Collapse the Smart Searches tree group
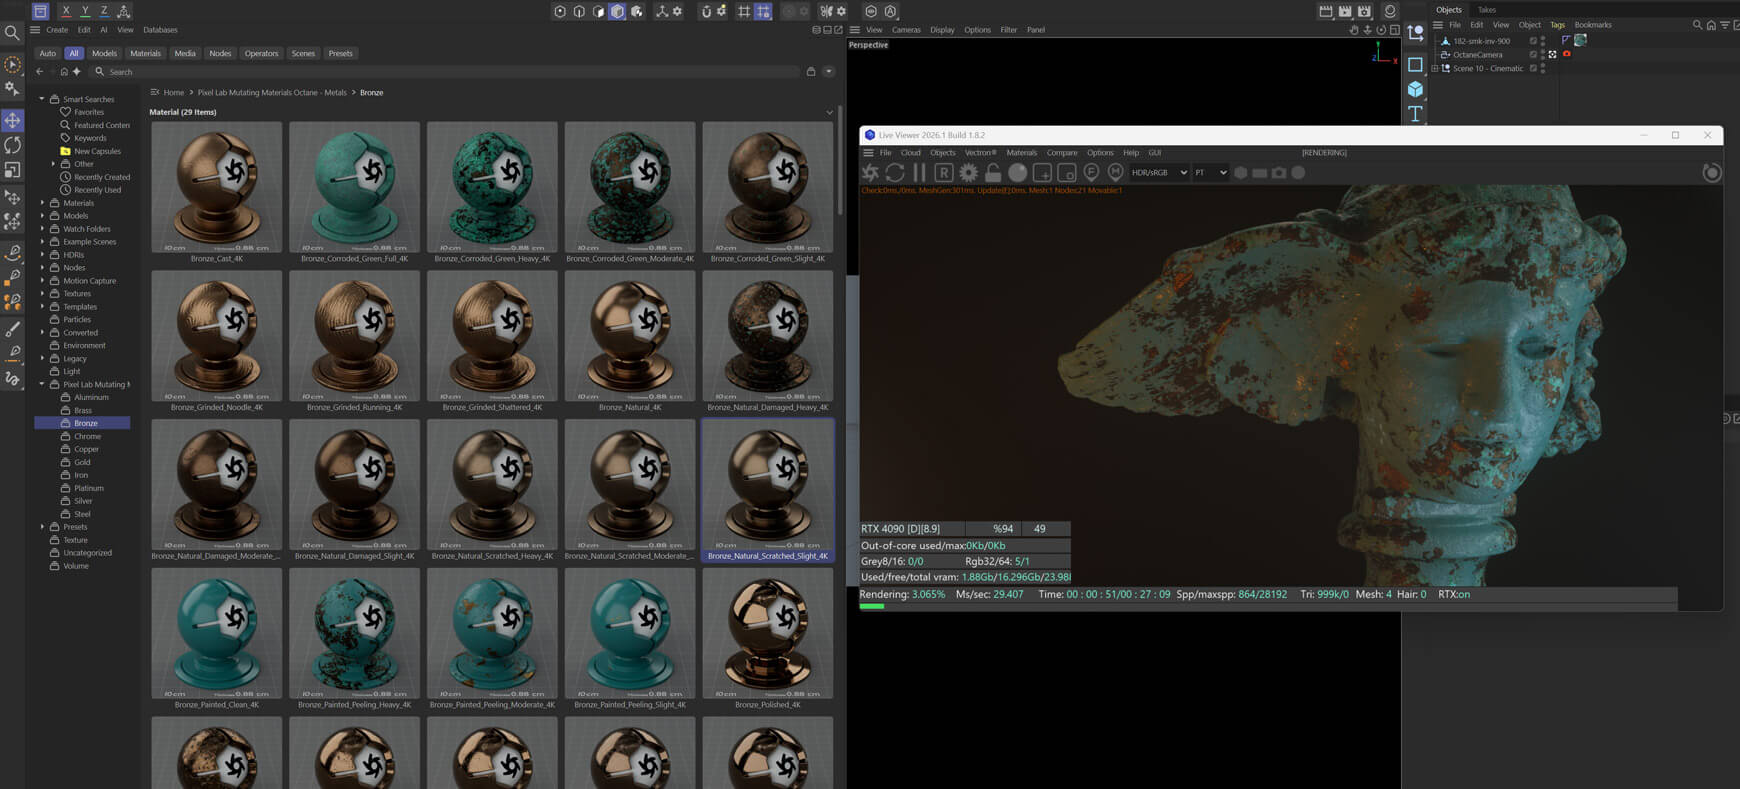 pos(42,99)
